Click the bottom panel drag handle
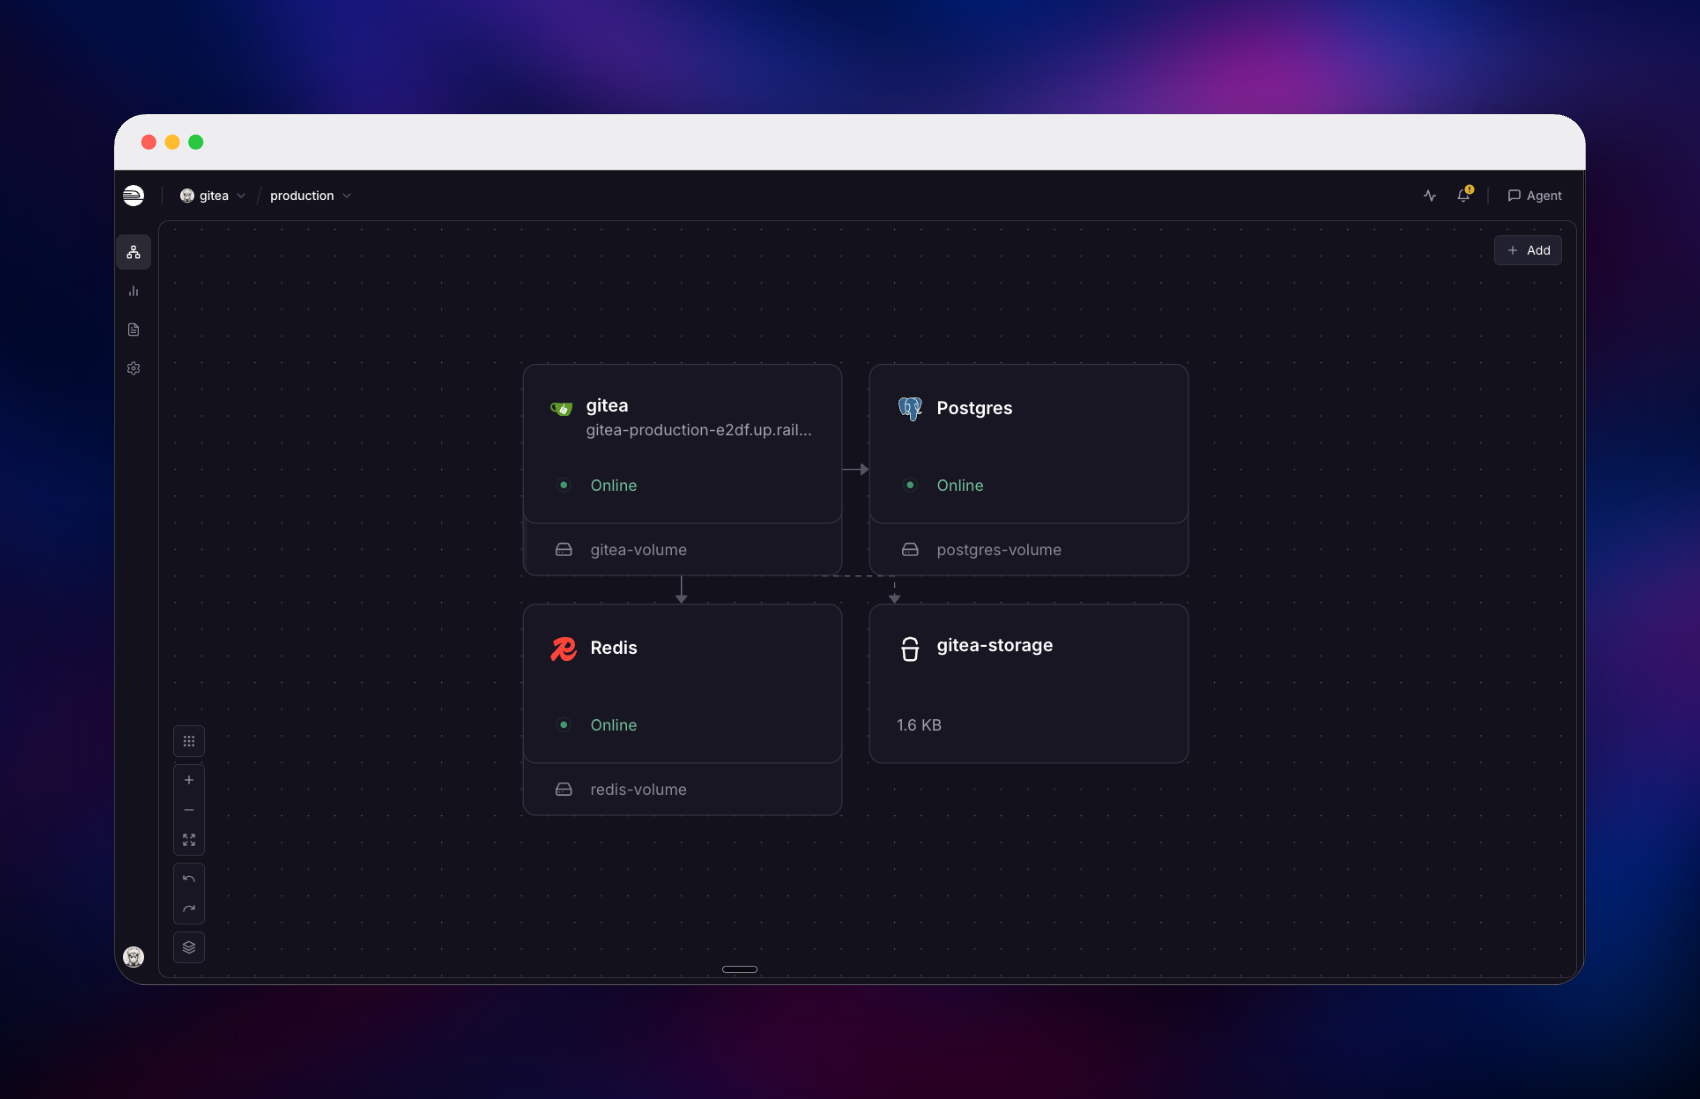 point(740,969)
